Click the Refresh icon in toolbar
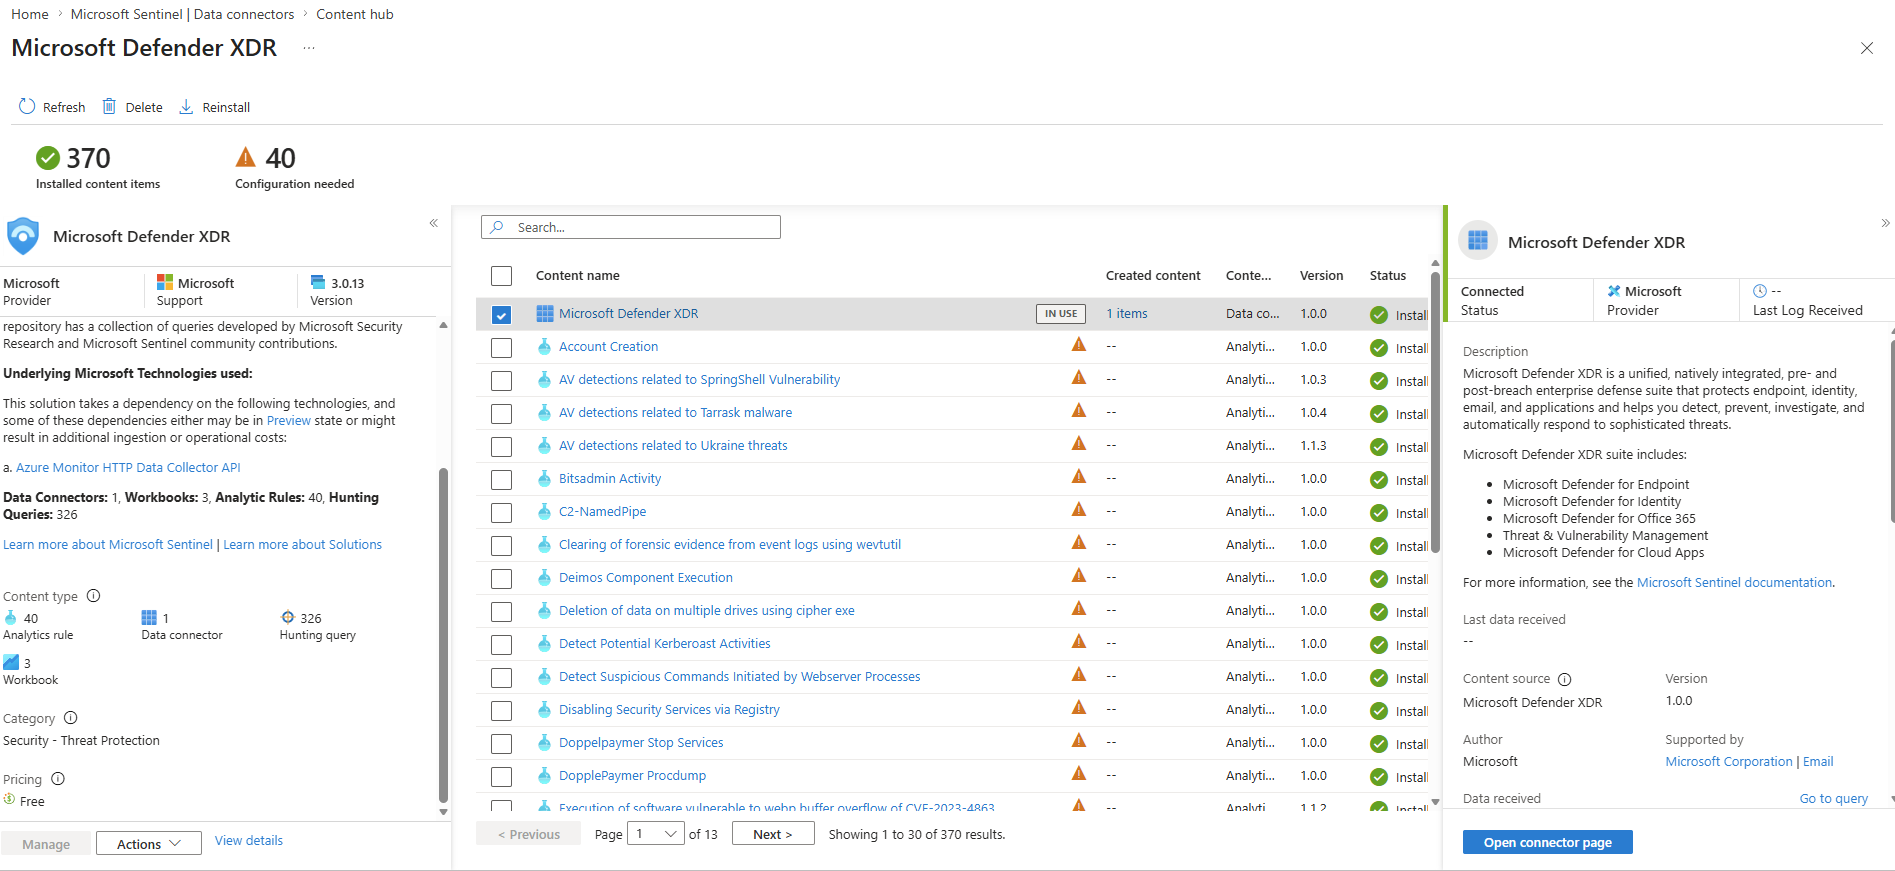 click(x=27, y=107)
